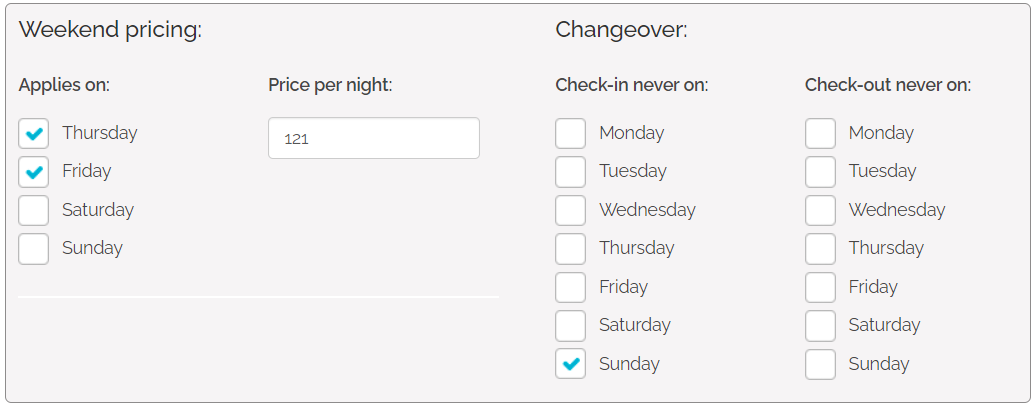
Task: Uncheck Thursday under weekend pricing
Action: [34, 133]
